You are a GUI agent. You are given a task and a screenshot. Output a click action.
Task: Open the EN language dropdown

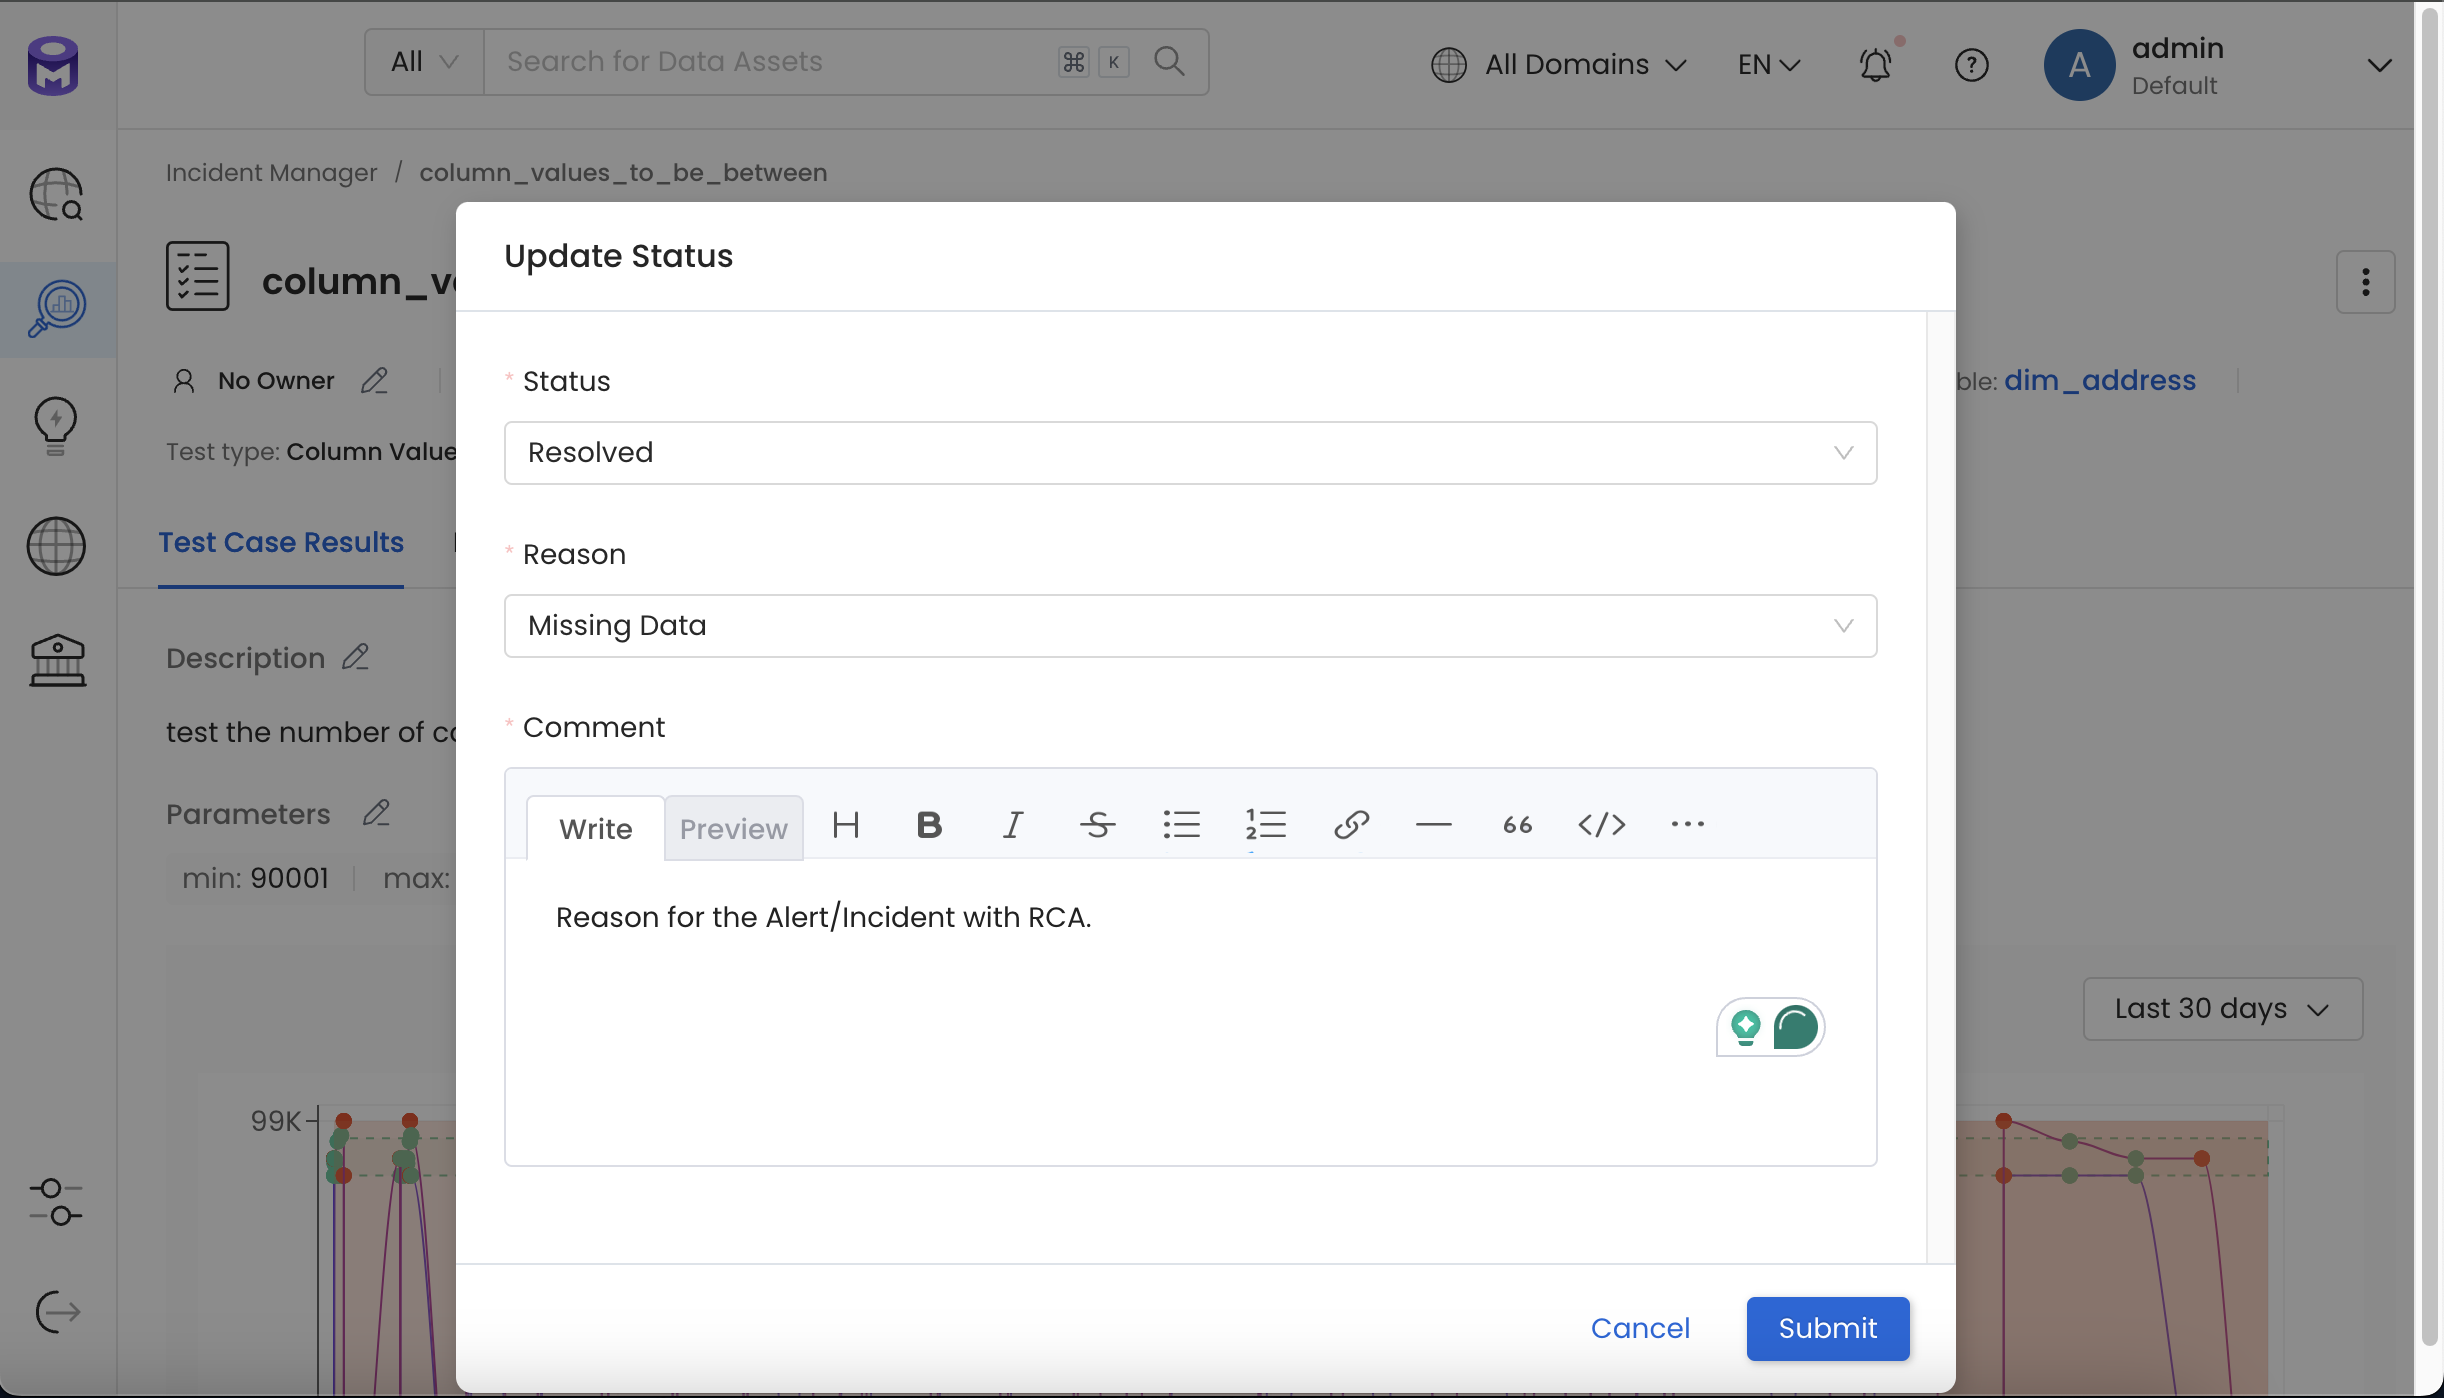pyautogui.click(x=1769, y=65)
